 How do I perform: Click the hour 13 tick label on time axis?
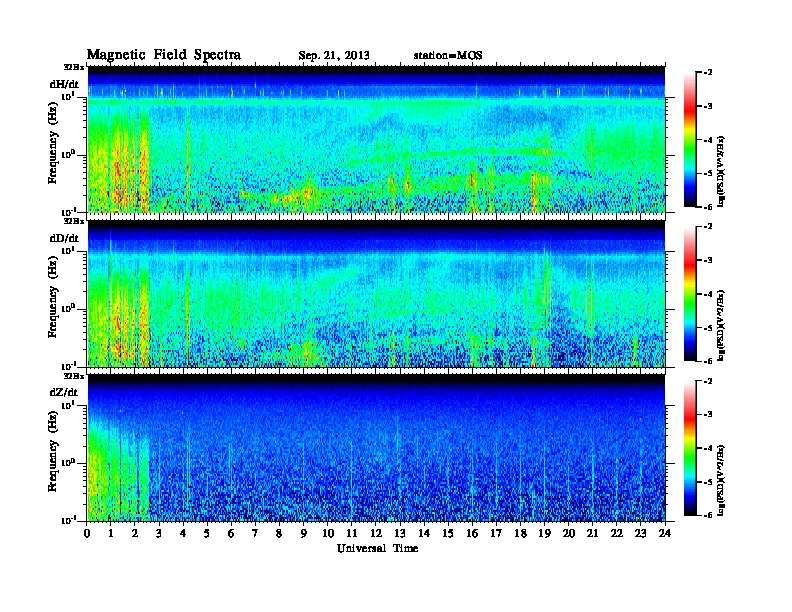point(400,534)
